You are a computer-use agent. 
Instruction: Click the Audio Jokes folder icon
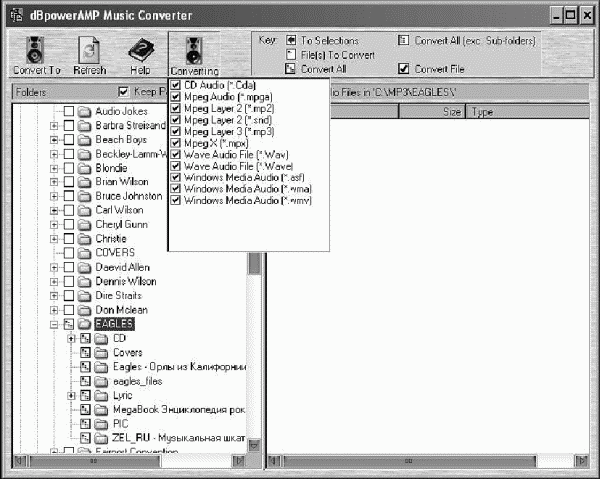pos(84,112)
